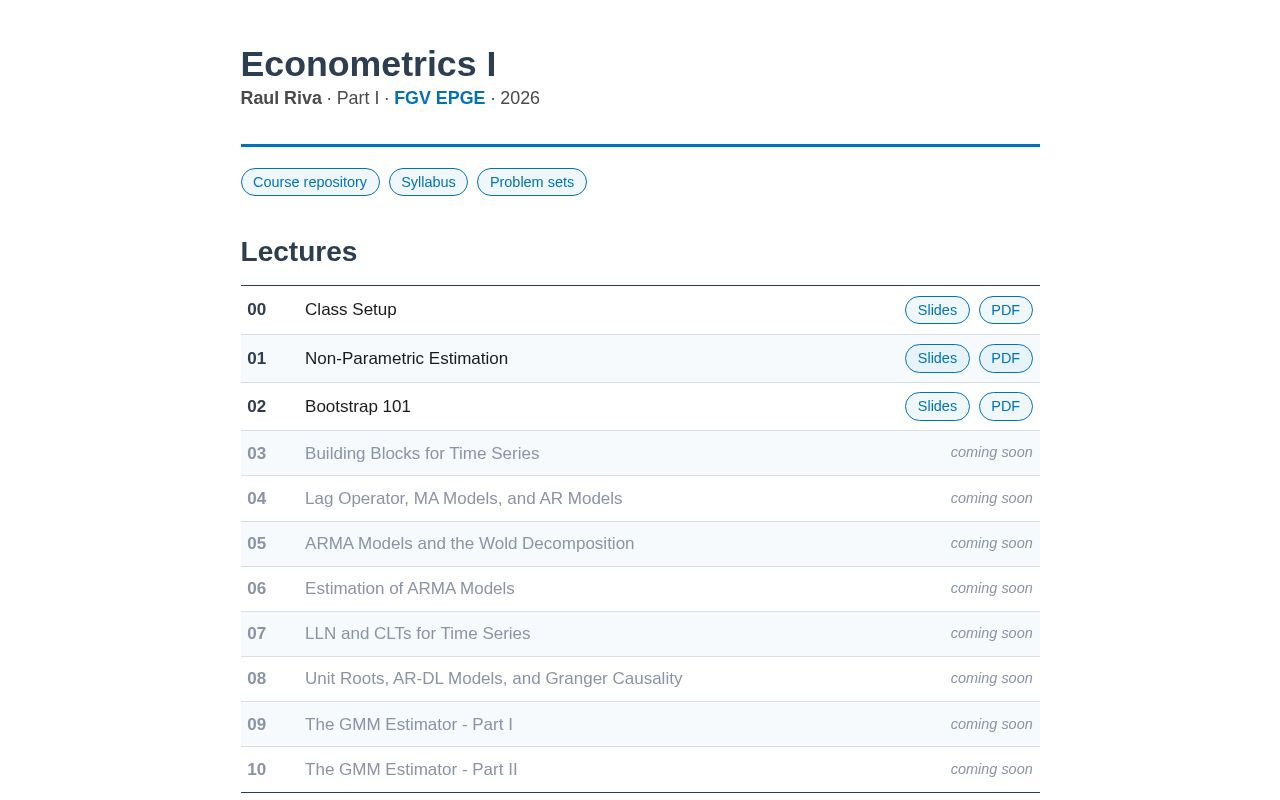The image size is (1280, 800).
Task: Click coming soon for GMM Estimator Part II
Action: tap(992, 769)
